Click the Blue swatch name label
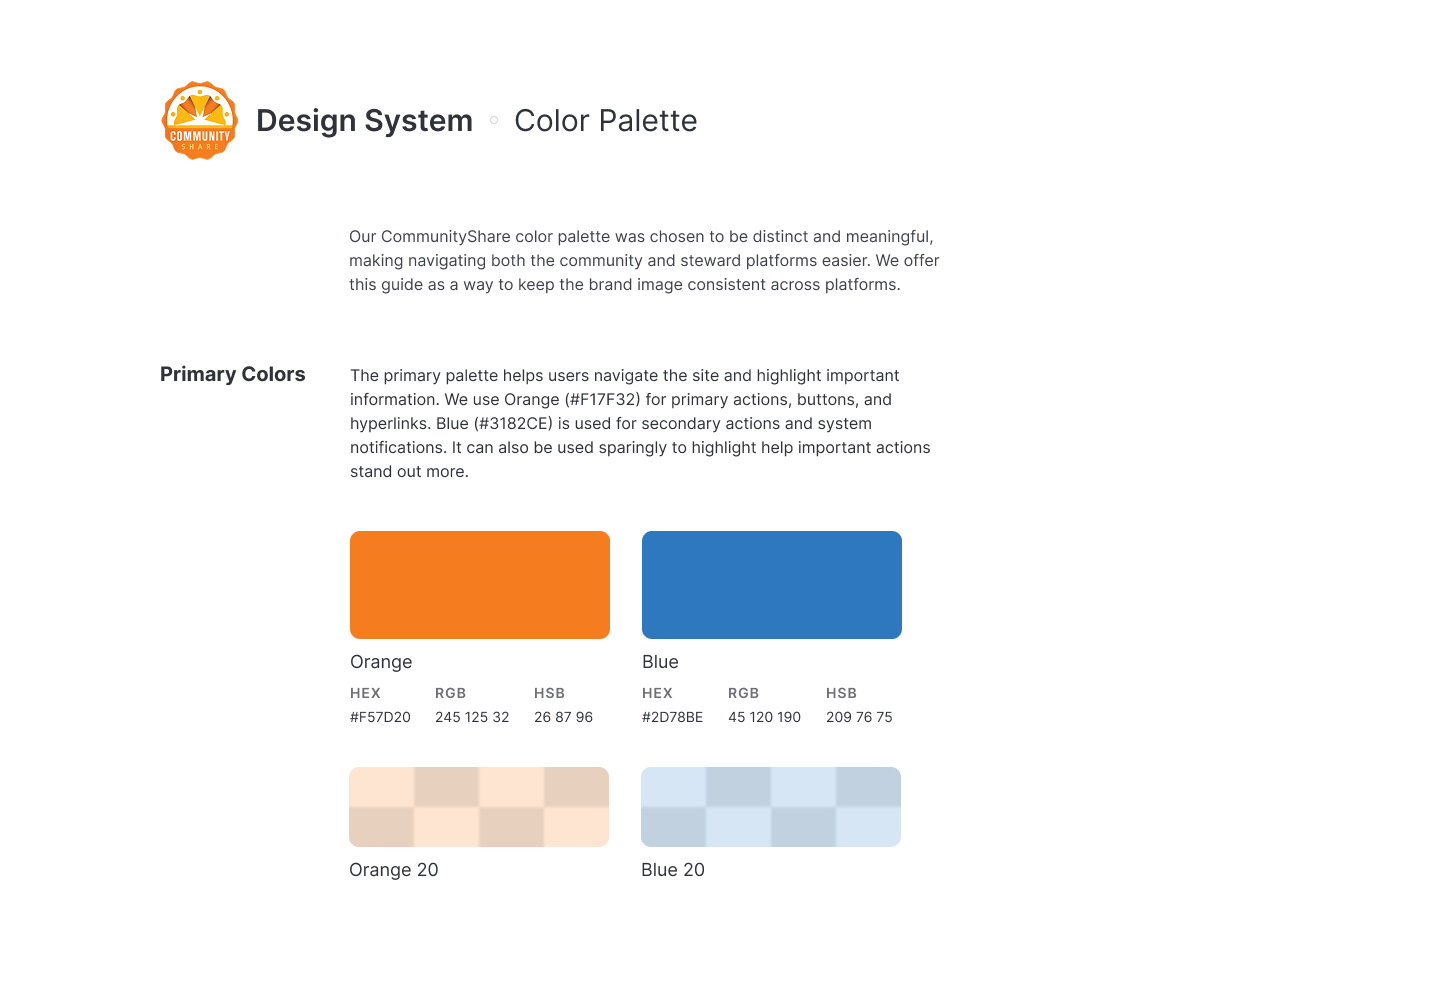This screenshot has width=1440, height=985. (660, 662)
